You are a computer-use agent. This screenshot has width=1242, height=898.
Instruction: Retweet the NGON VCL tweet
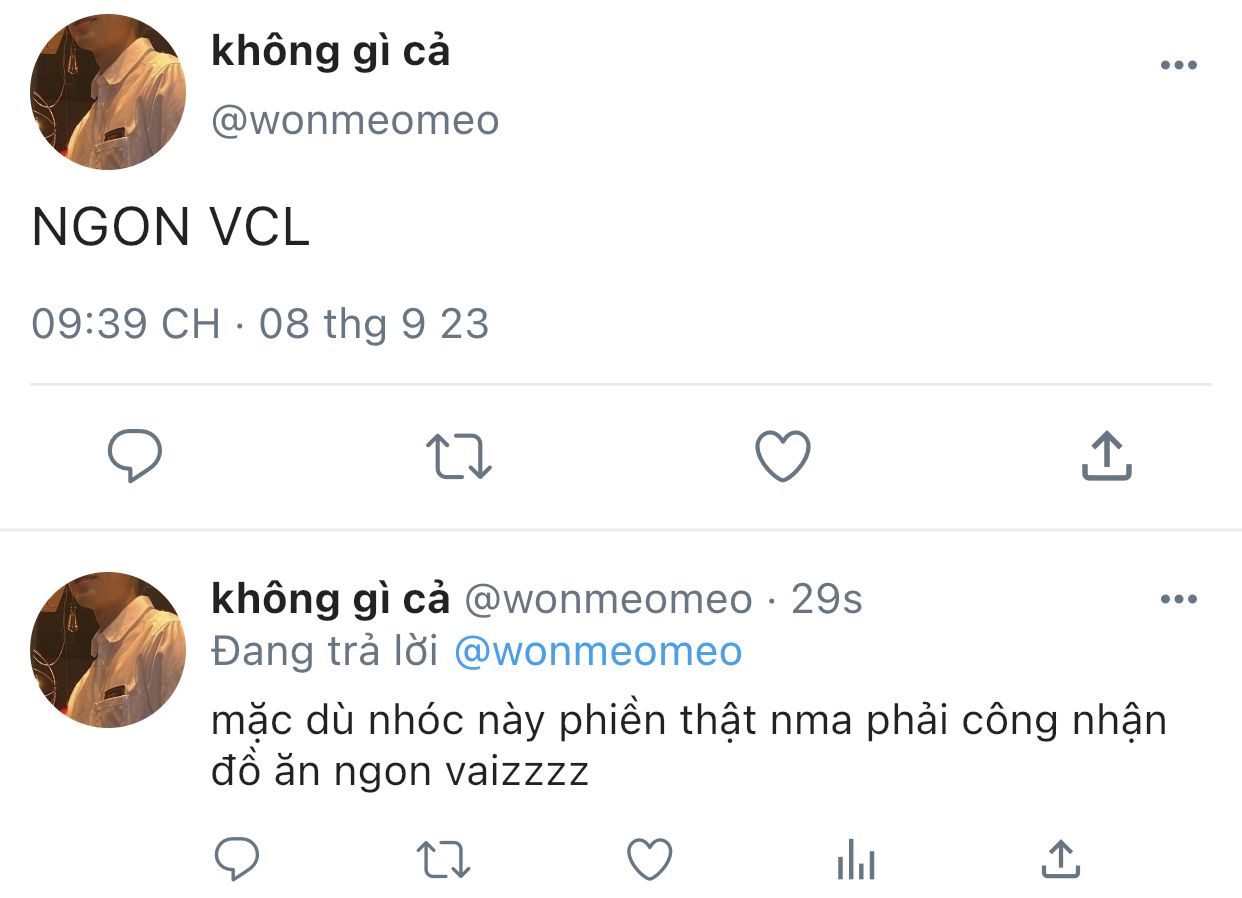pos(459,457)
